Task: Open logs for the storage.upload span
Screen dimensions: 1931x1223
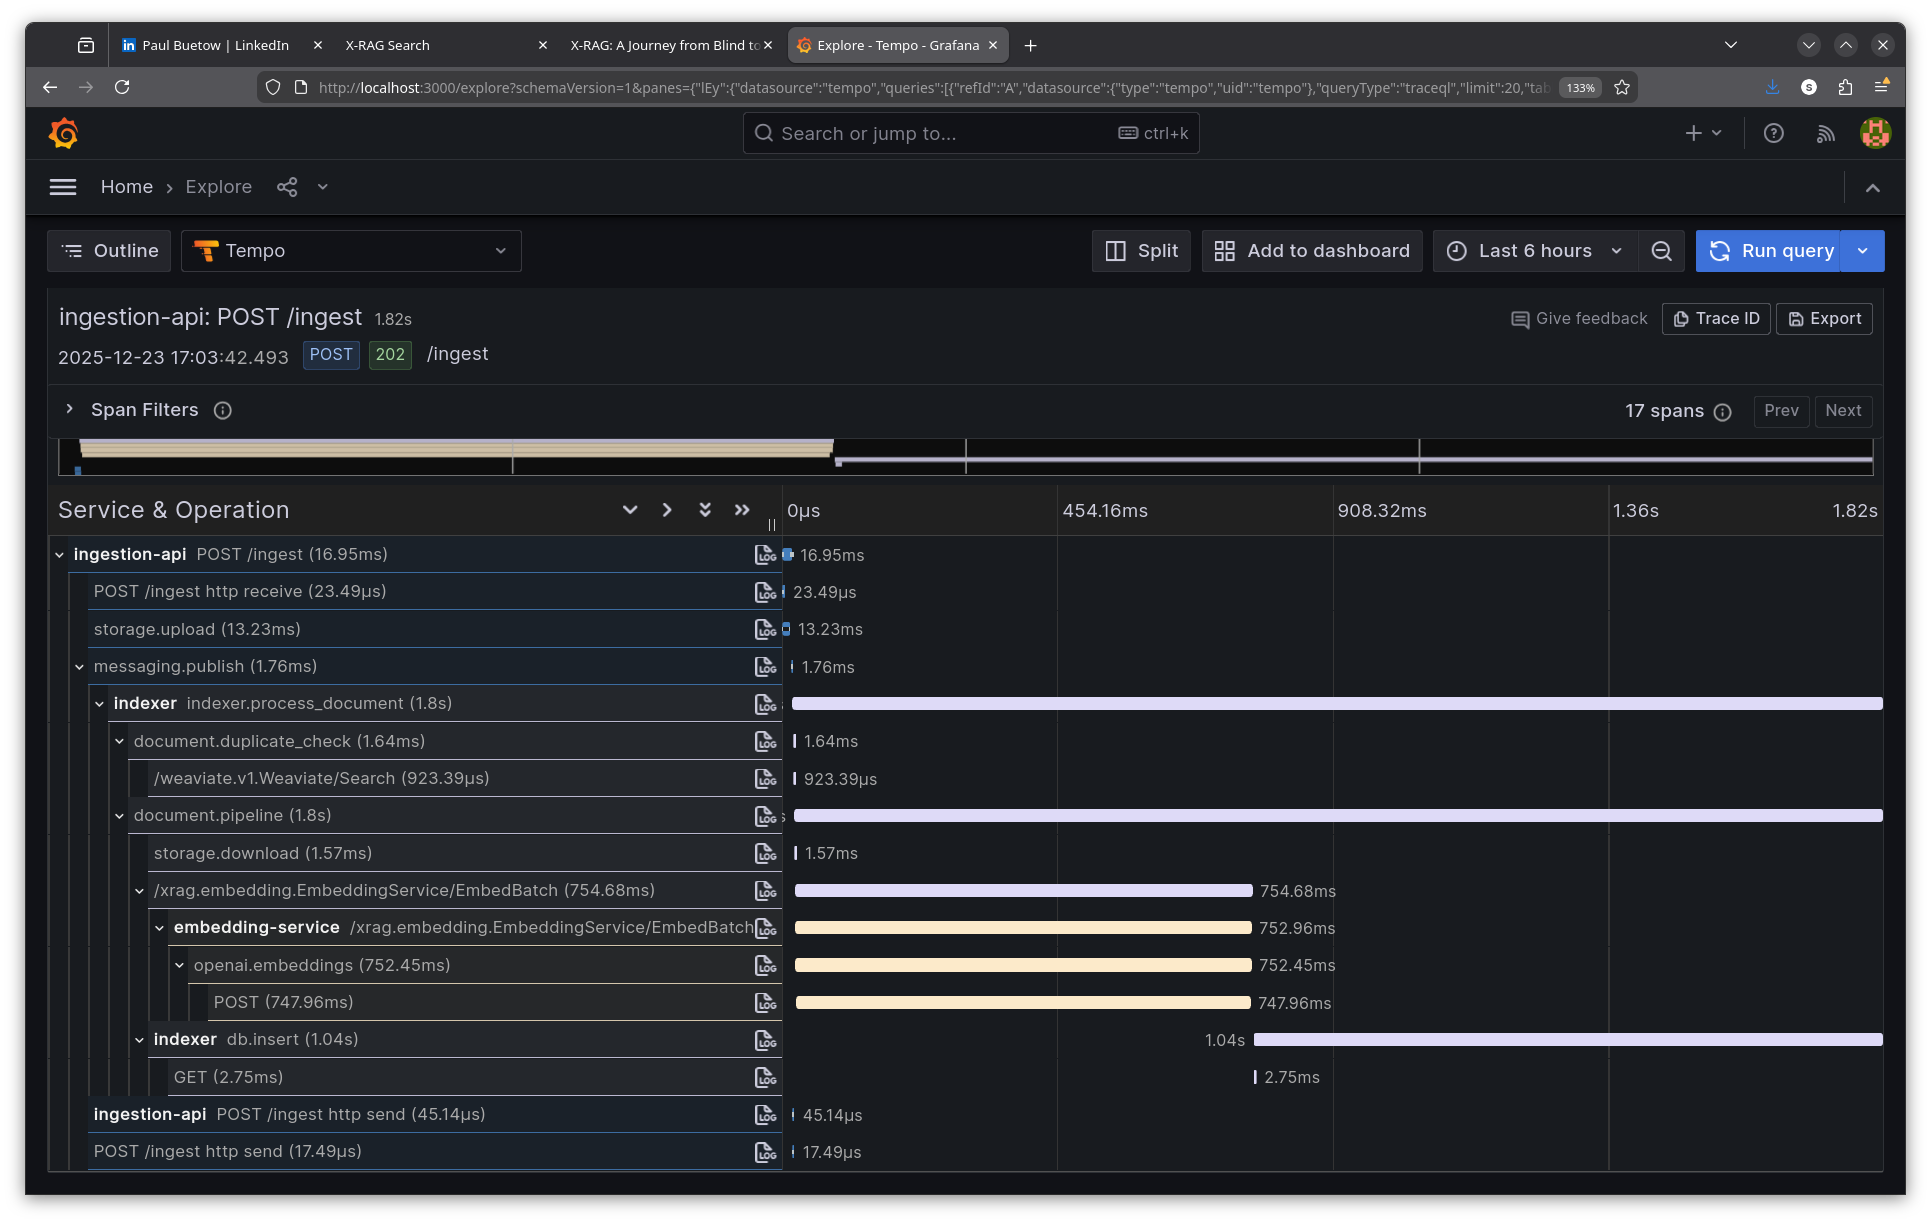Action: 765,629
